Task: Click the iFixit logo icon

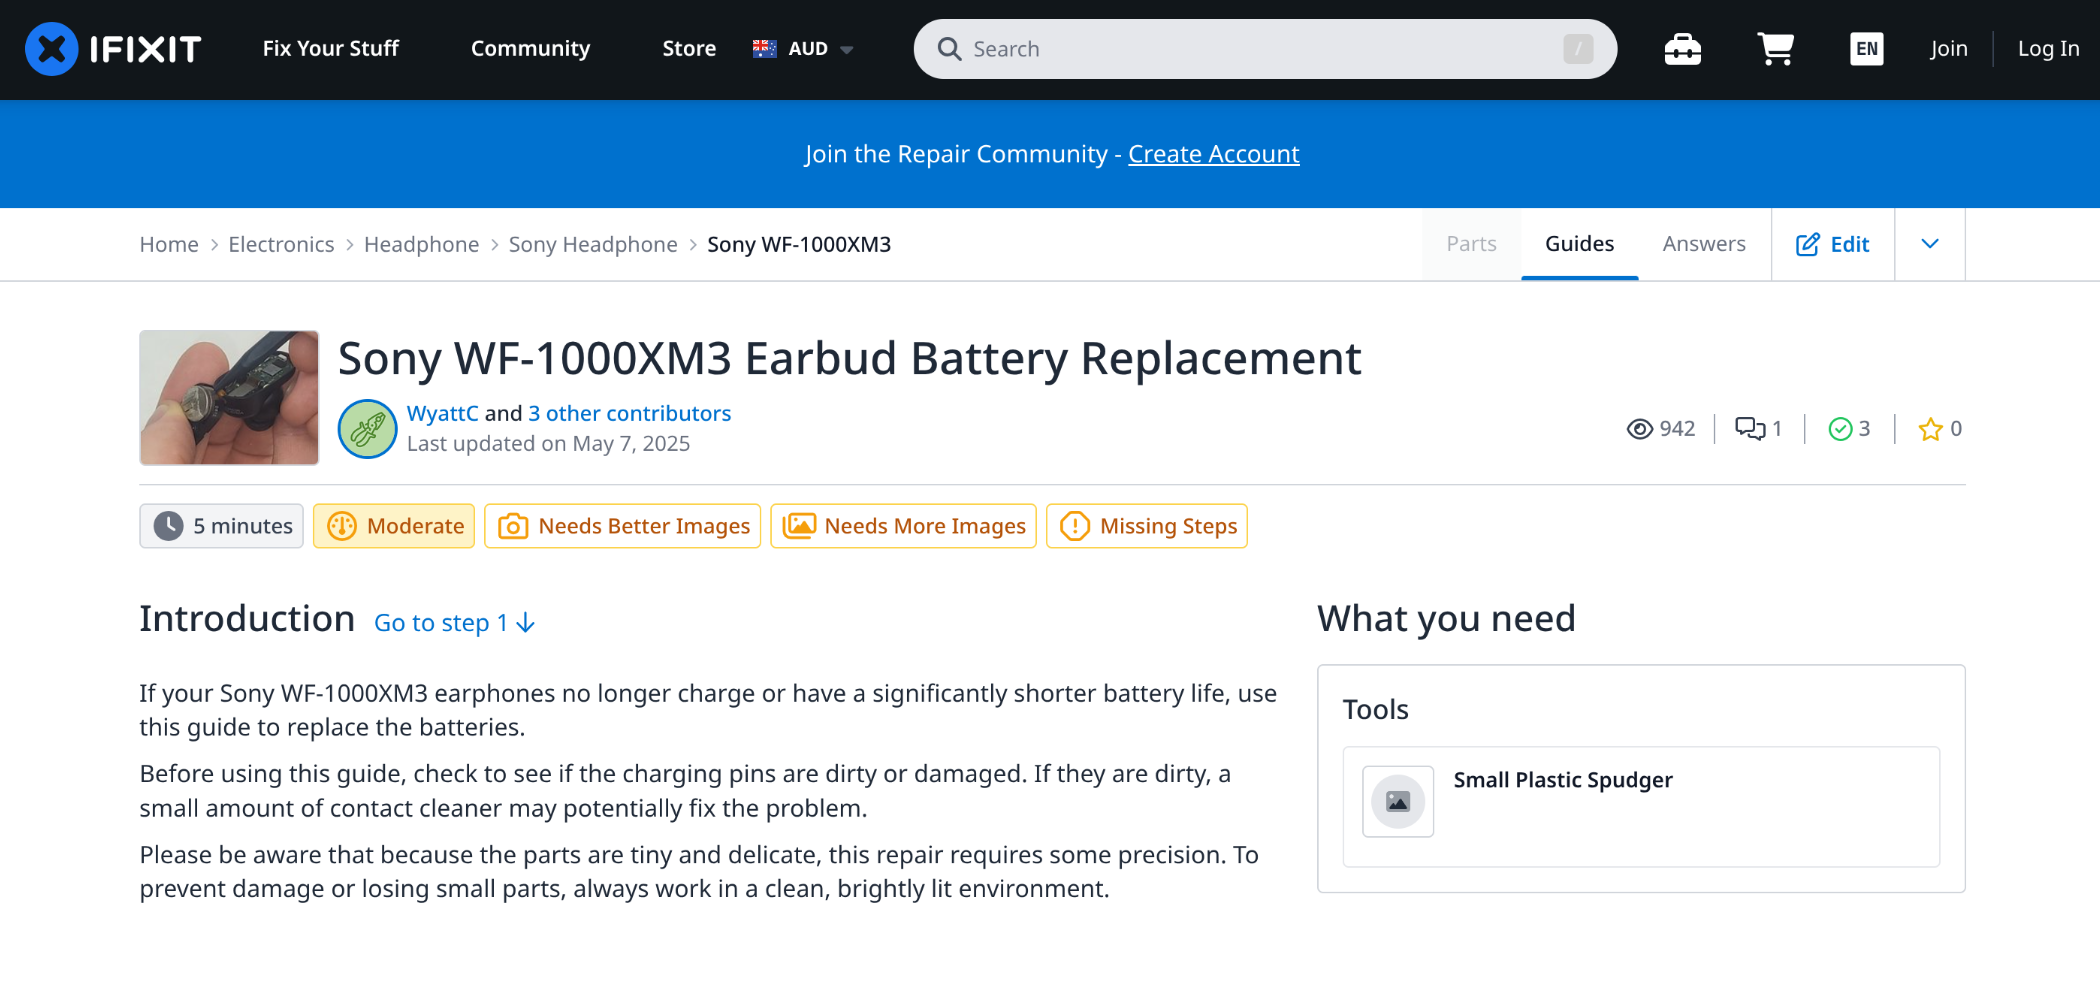Action: coord(52,49)
